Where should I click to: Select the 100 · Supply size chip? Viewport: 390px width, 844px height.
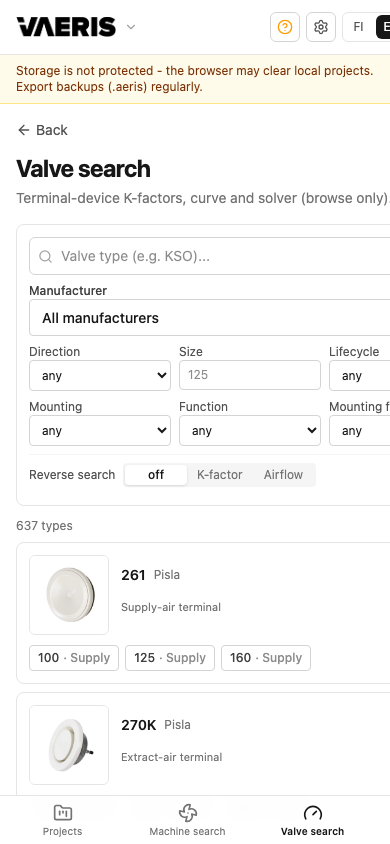[74, 658]
